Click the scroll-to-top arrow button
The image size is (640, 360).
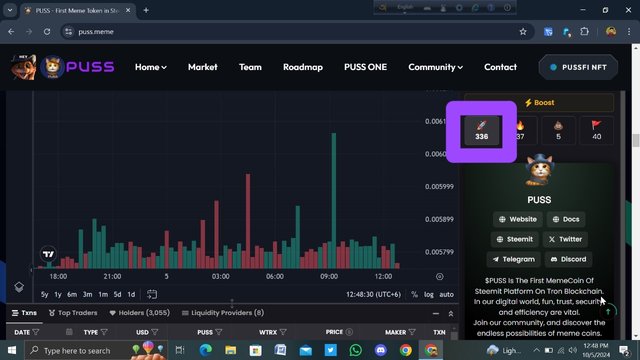[x=608, y=312]
